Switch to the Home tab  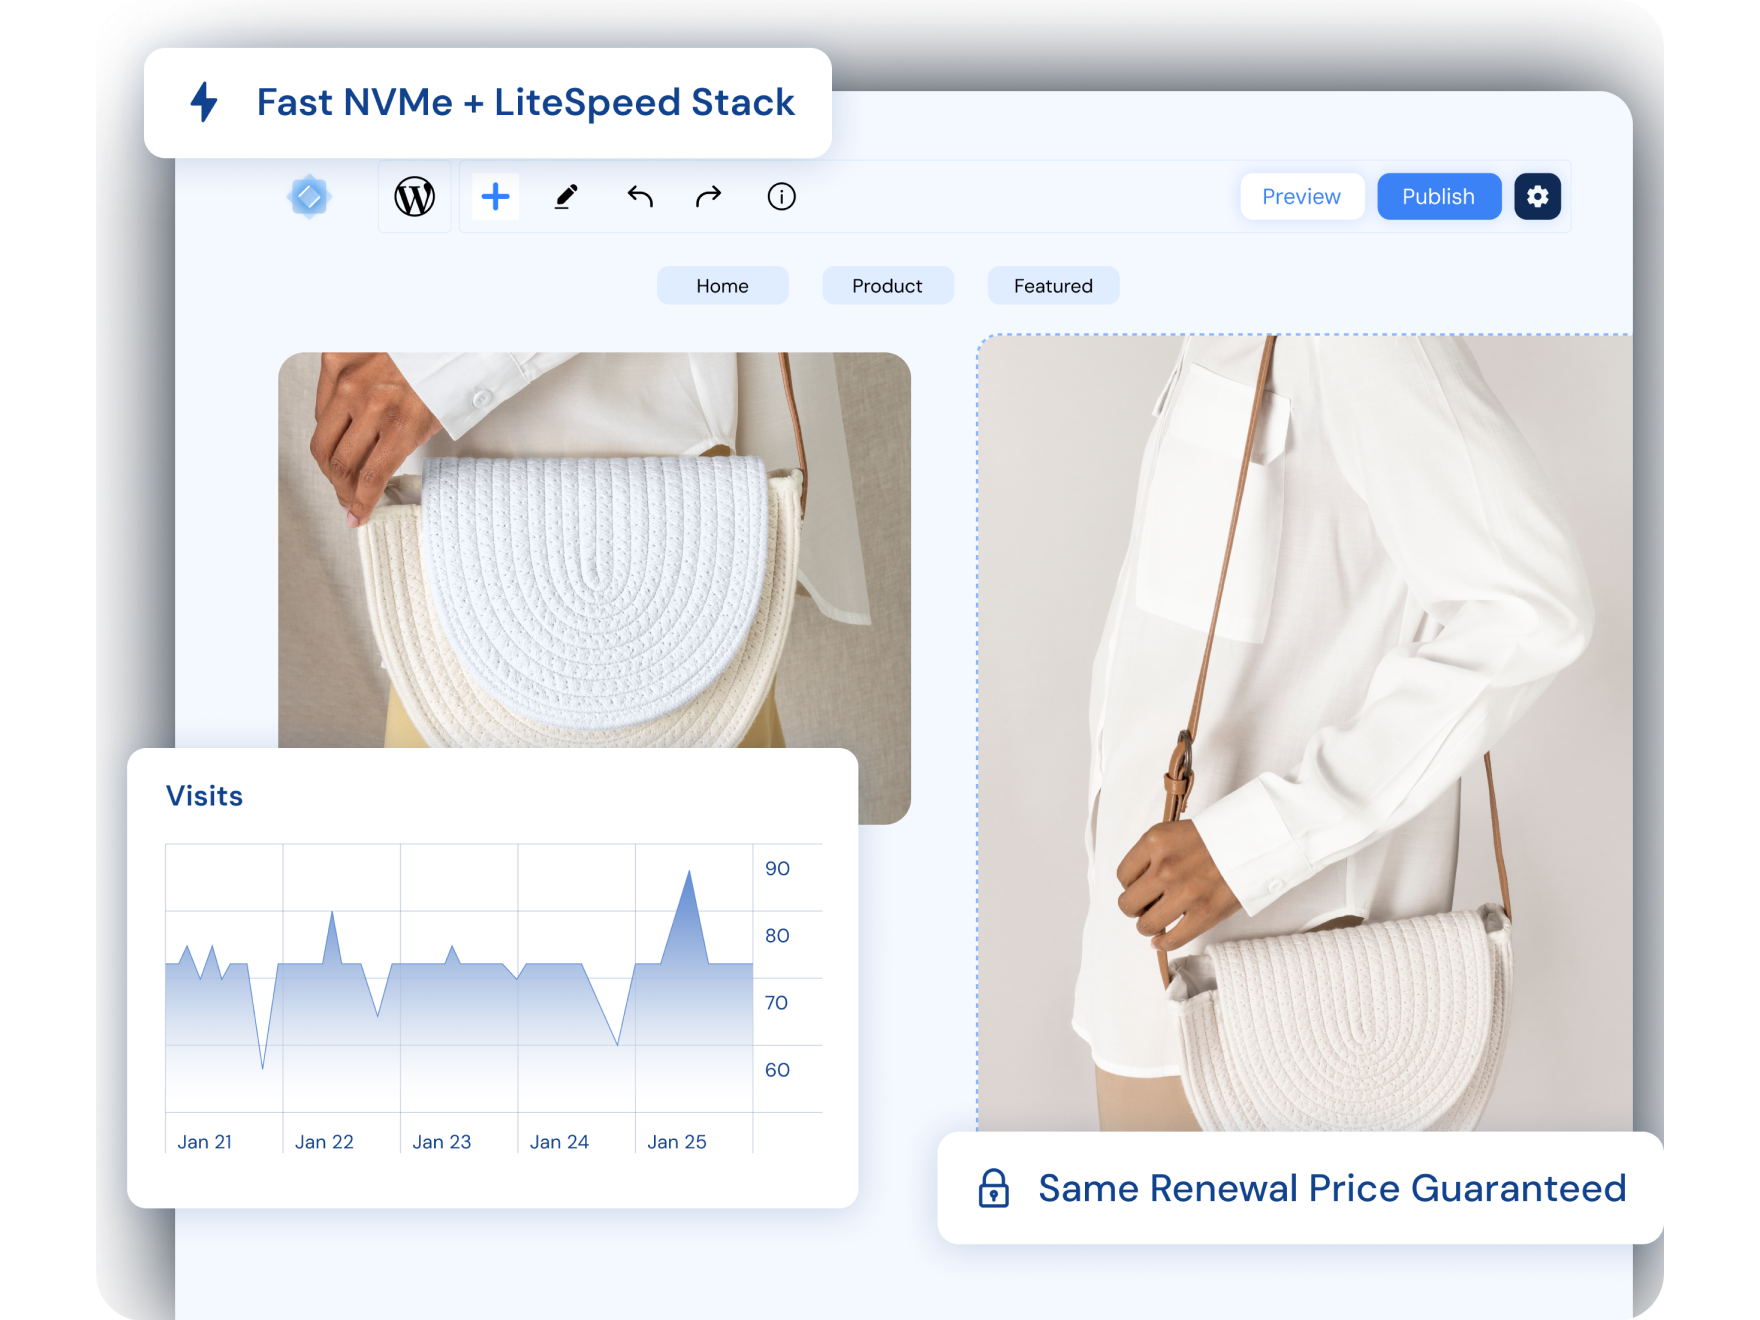(722, 285)
